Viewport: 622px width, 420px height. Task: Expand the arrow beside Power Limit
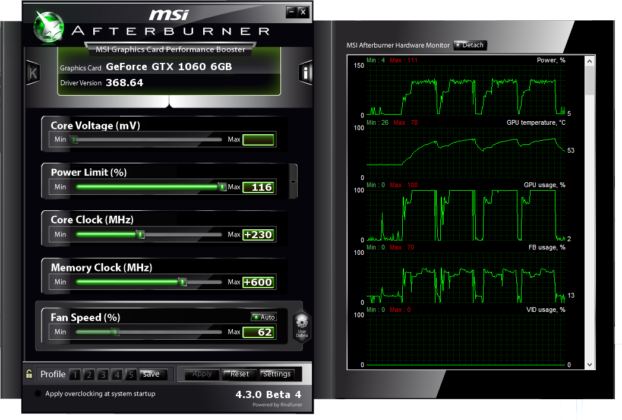tap(292, 181)
